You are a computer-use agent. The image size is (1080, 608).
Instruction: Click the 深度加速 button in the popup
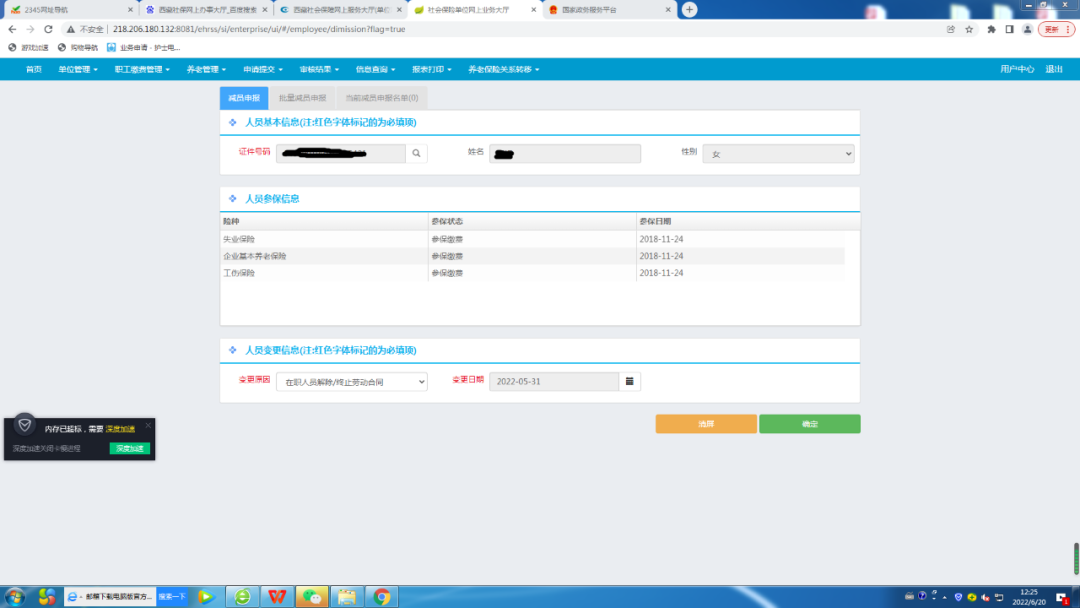click(x=129, y=448)
